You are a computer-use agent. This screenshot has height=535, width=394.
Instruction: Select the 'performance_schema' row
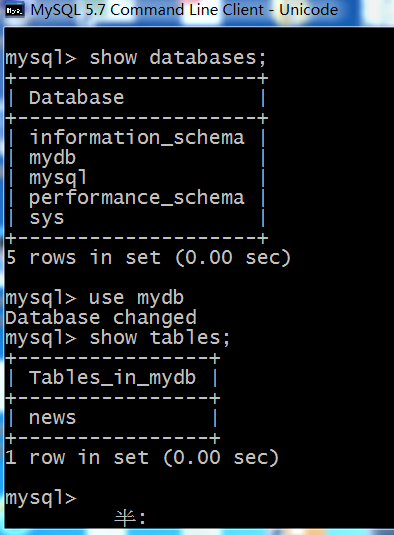pyautogui.click(x=137, y=198)
